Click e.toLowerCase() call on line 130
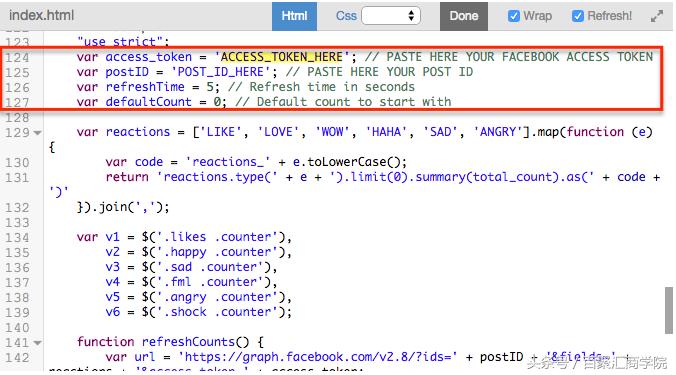Screen dimensions: 676x375 point(350,162)
